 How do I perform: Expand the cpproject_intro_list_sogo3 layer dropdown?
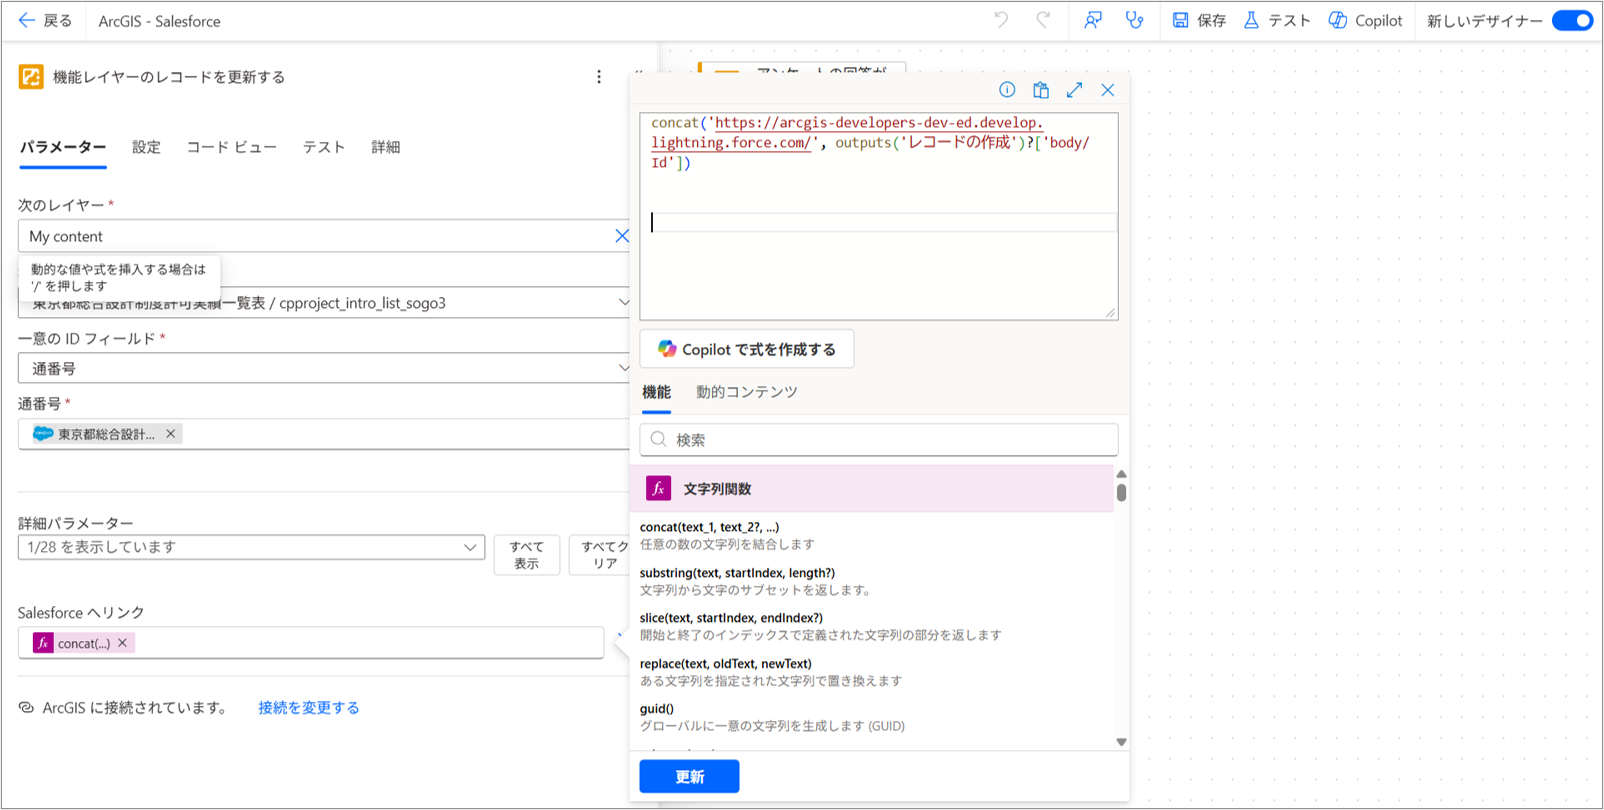(624, 302)
